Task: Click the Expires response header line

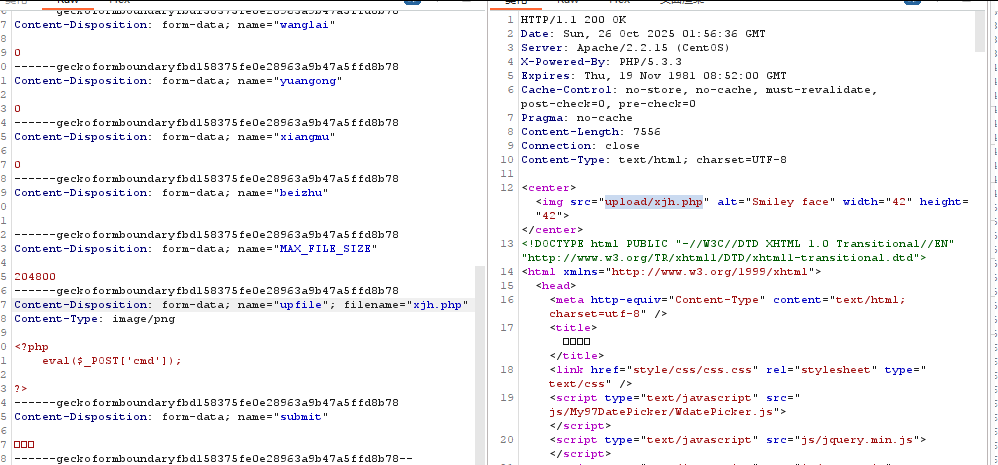Action: pos(654,76)
